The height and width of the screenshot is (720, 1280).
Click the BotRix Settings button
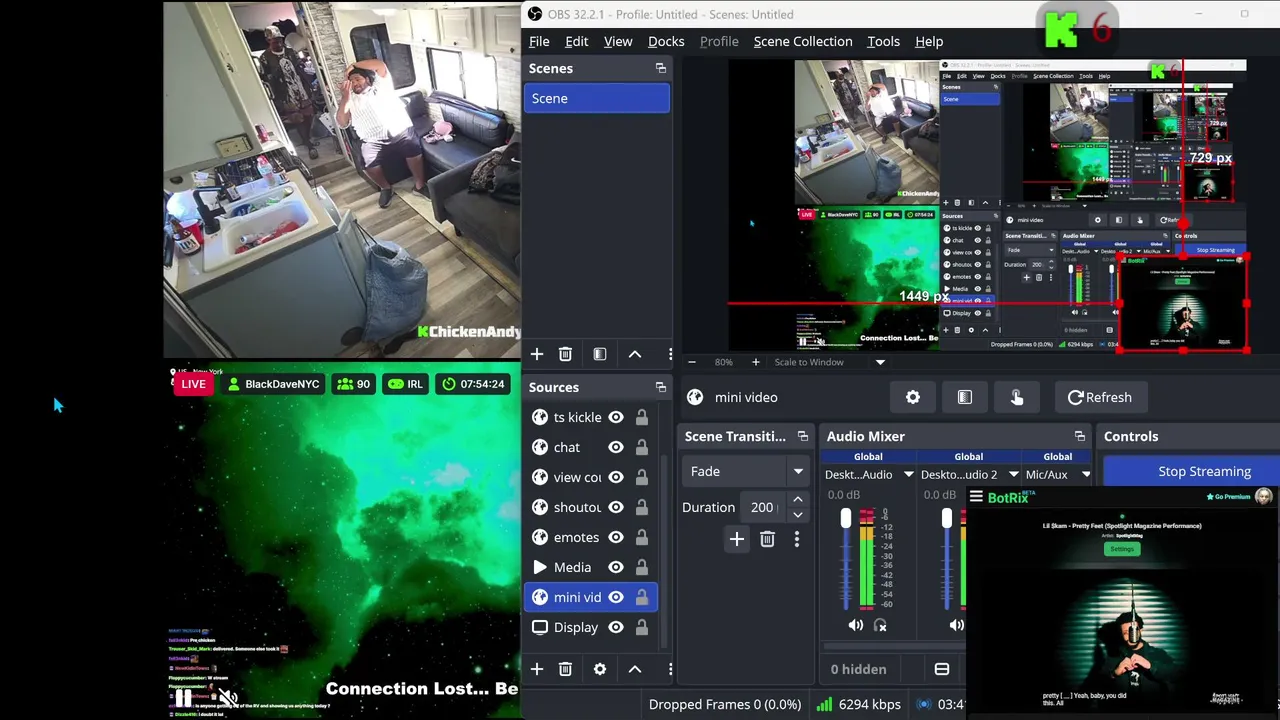coord(1122,548)
